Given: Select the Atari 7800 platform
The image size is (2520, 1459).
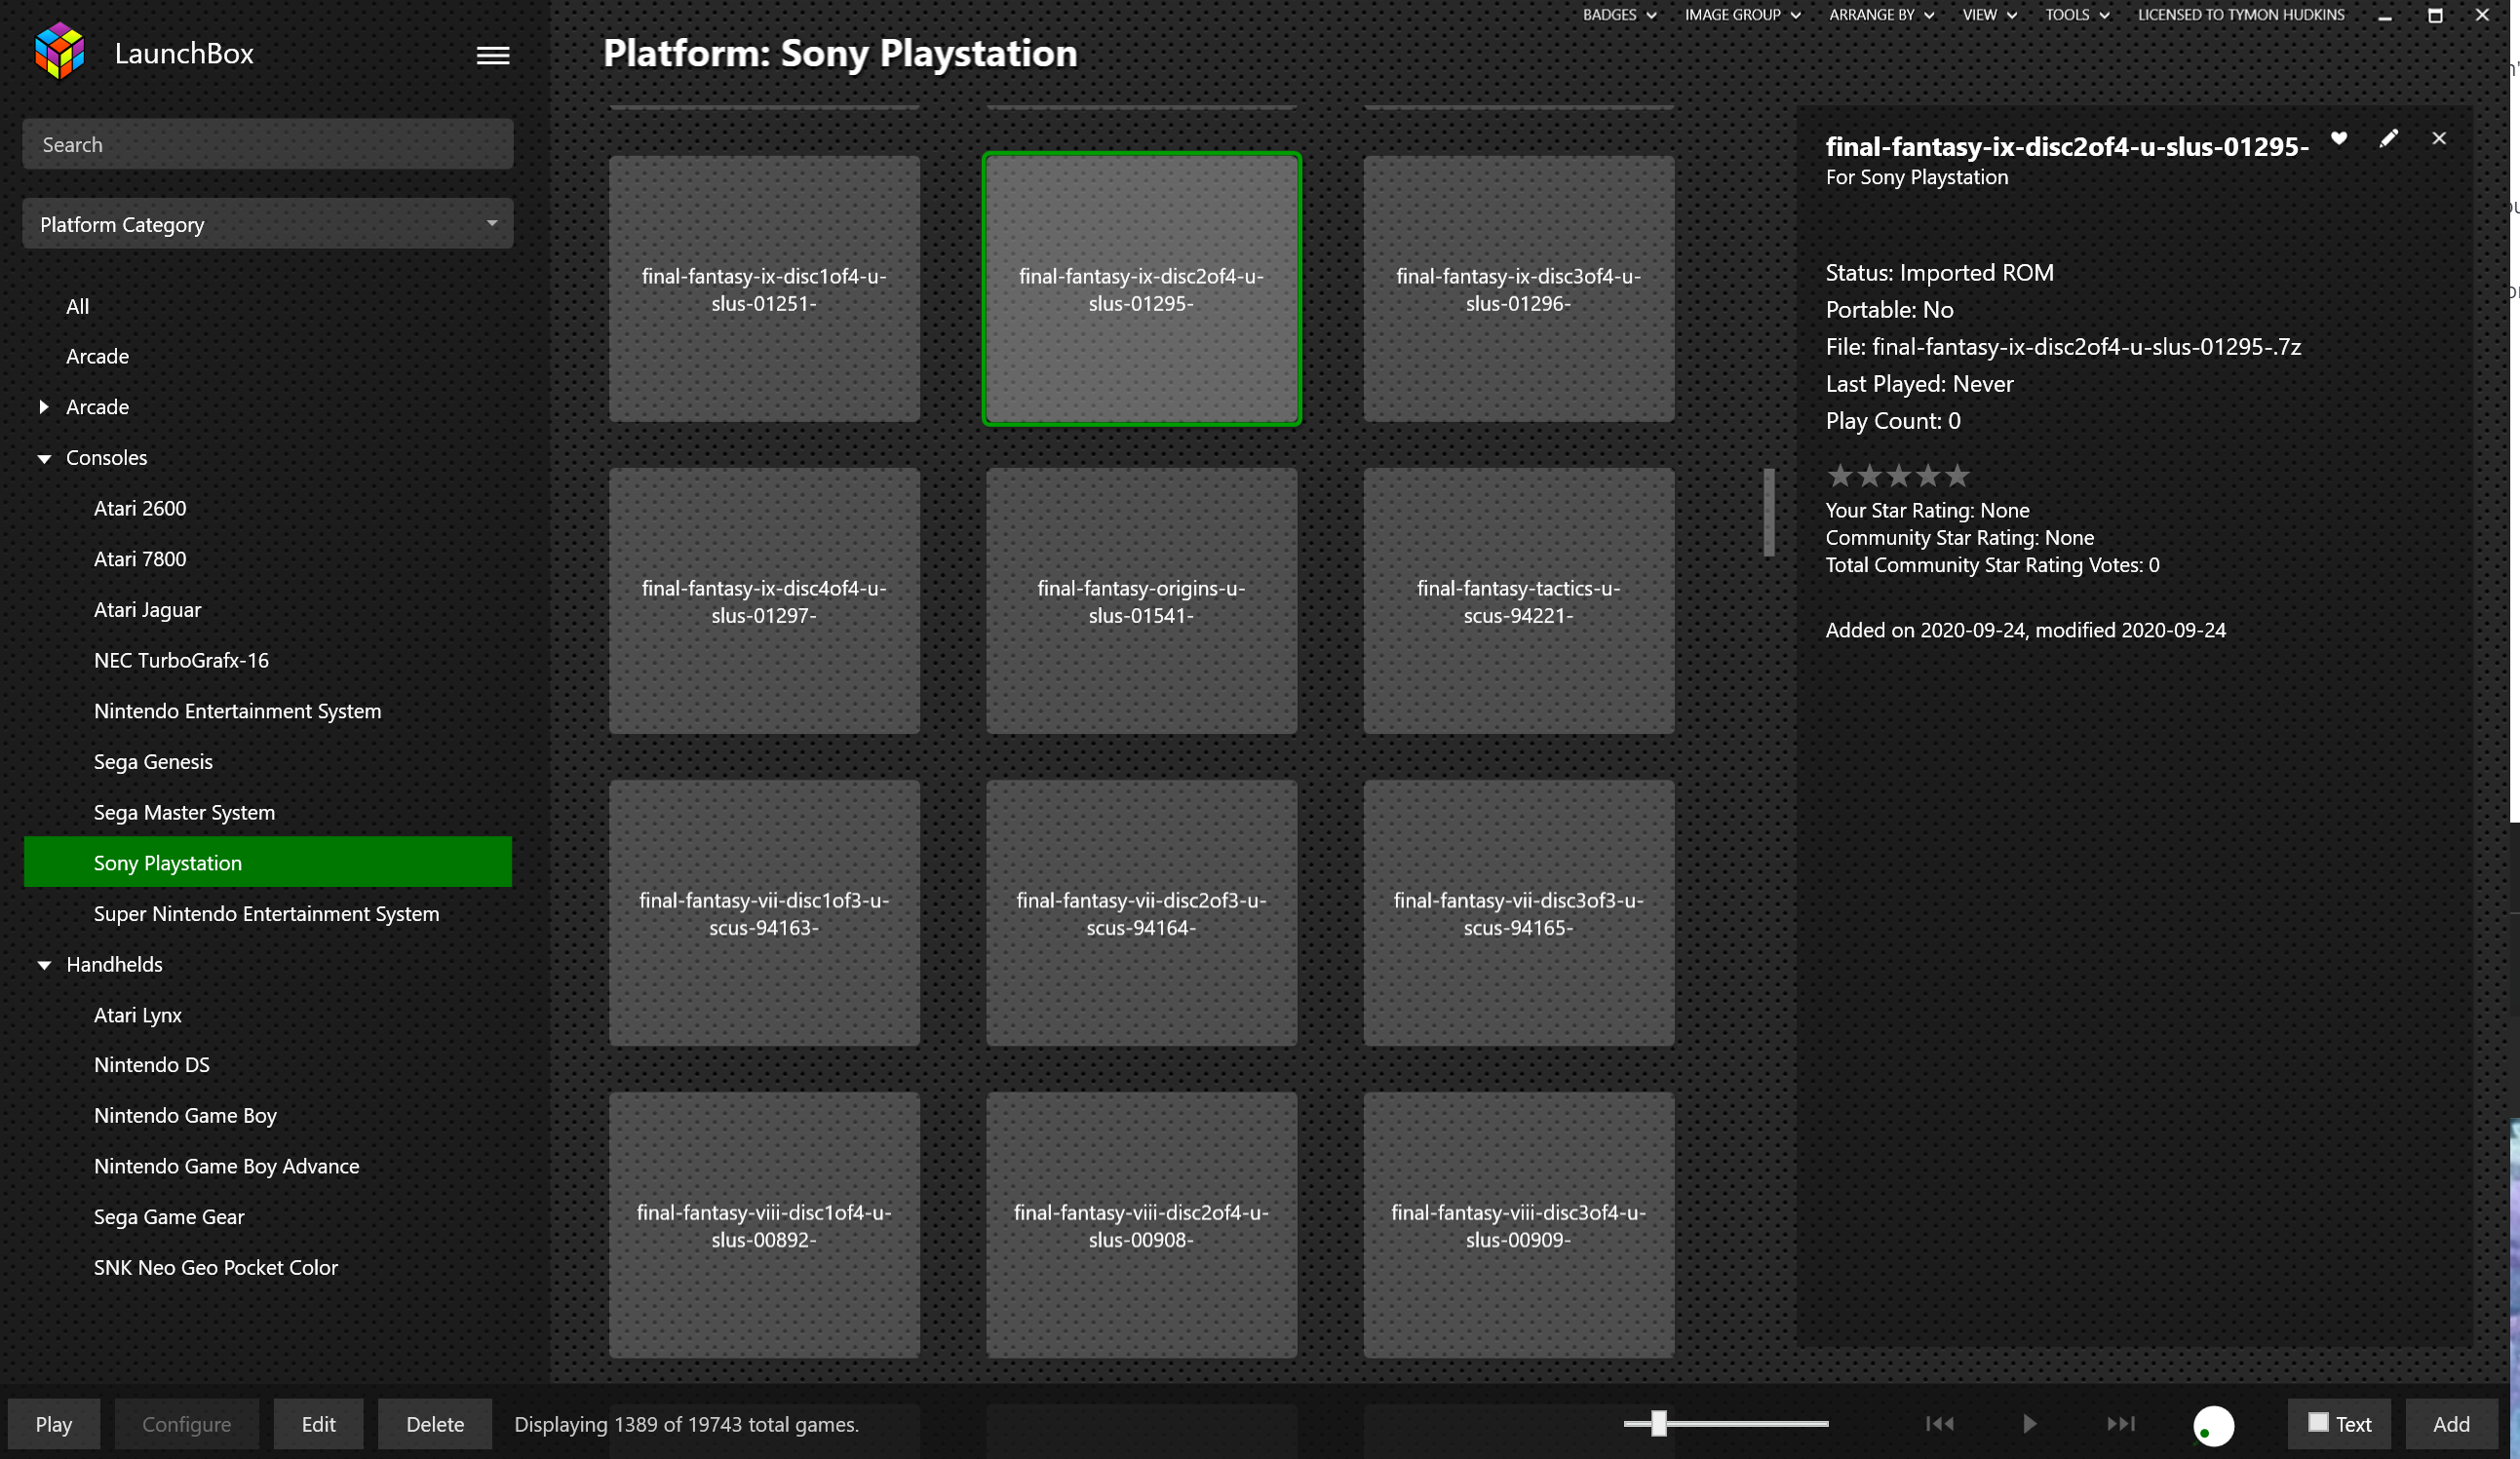Looking at the screenshot, I should pos(139,558).
